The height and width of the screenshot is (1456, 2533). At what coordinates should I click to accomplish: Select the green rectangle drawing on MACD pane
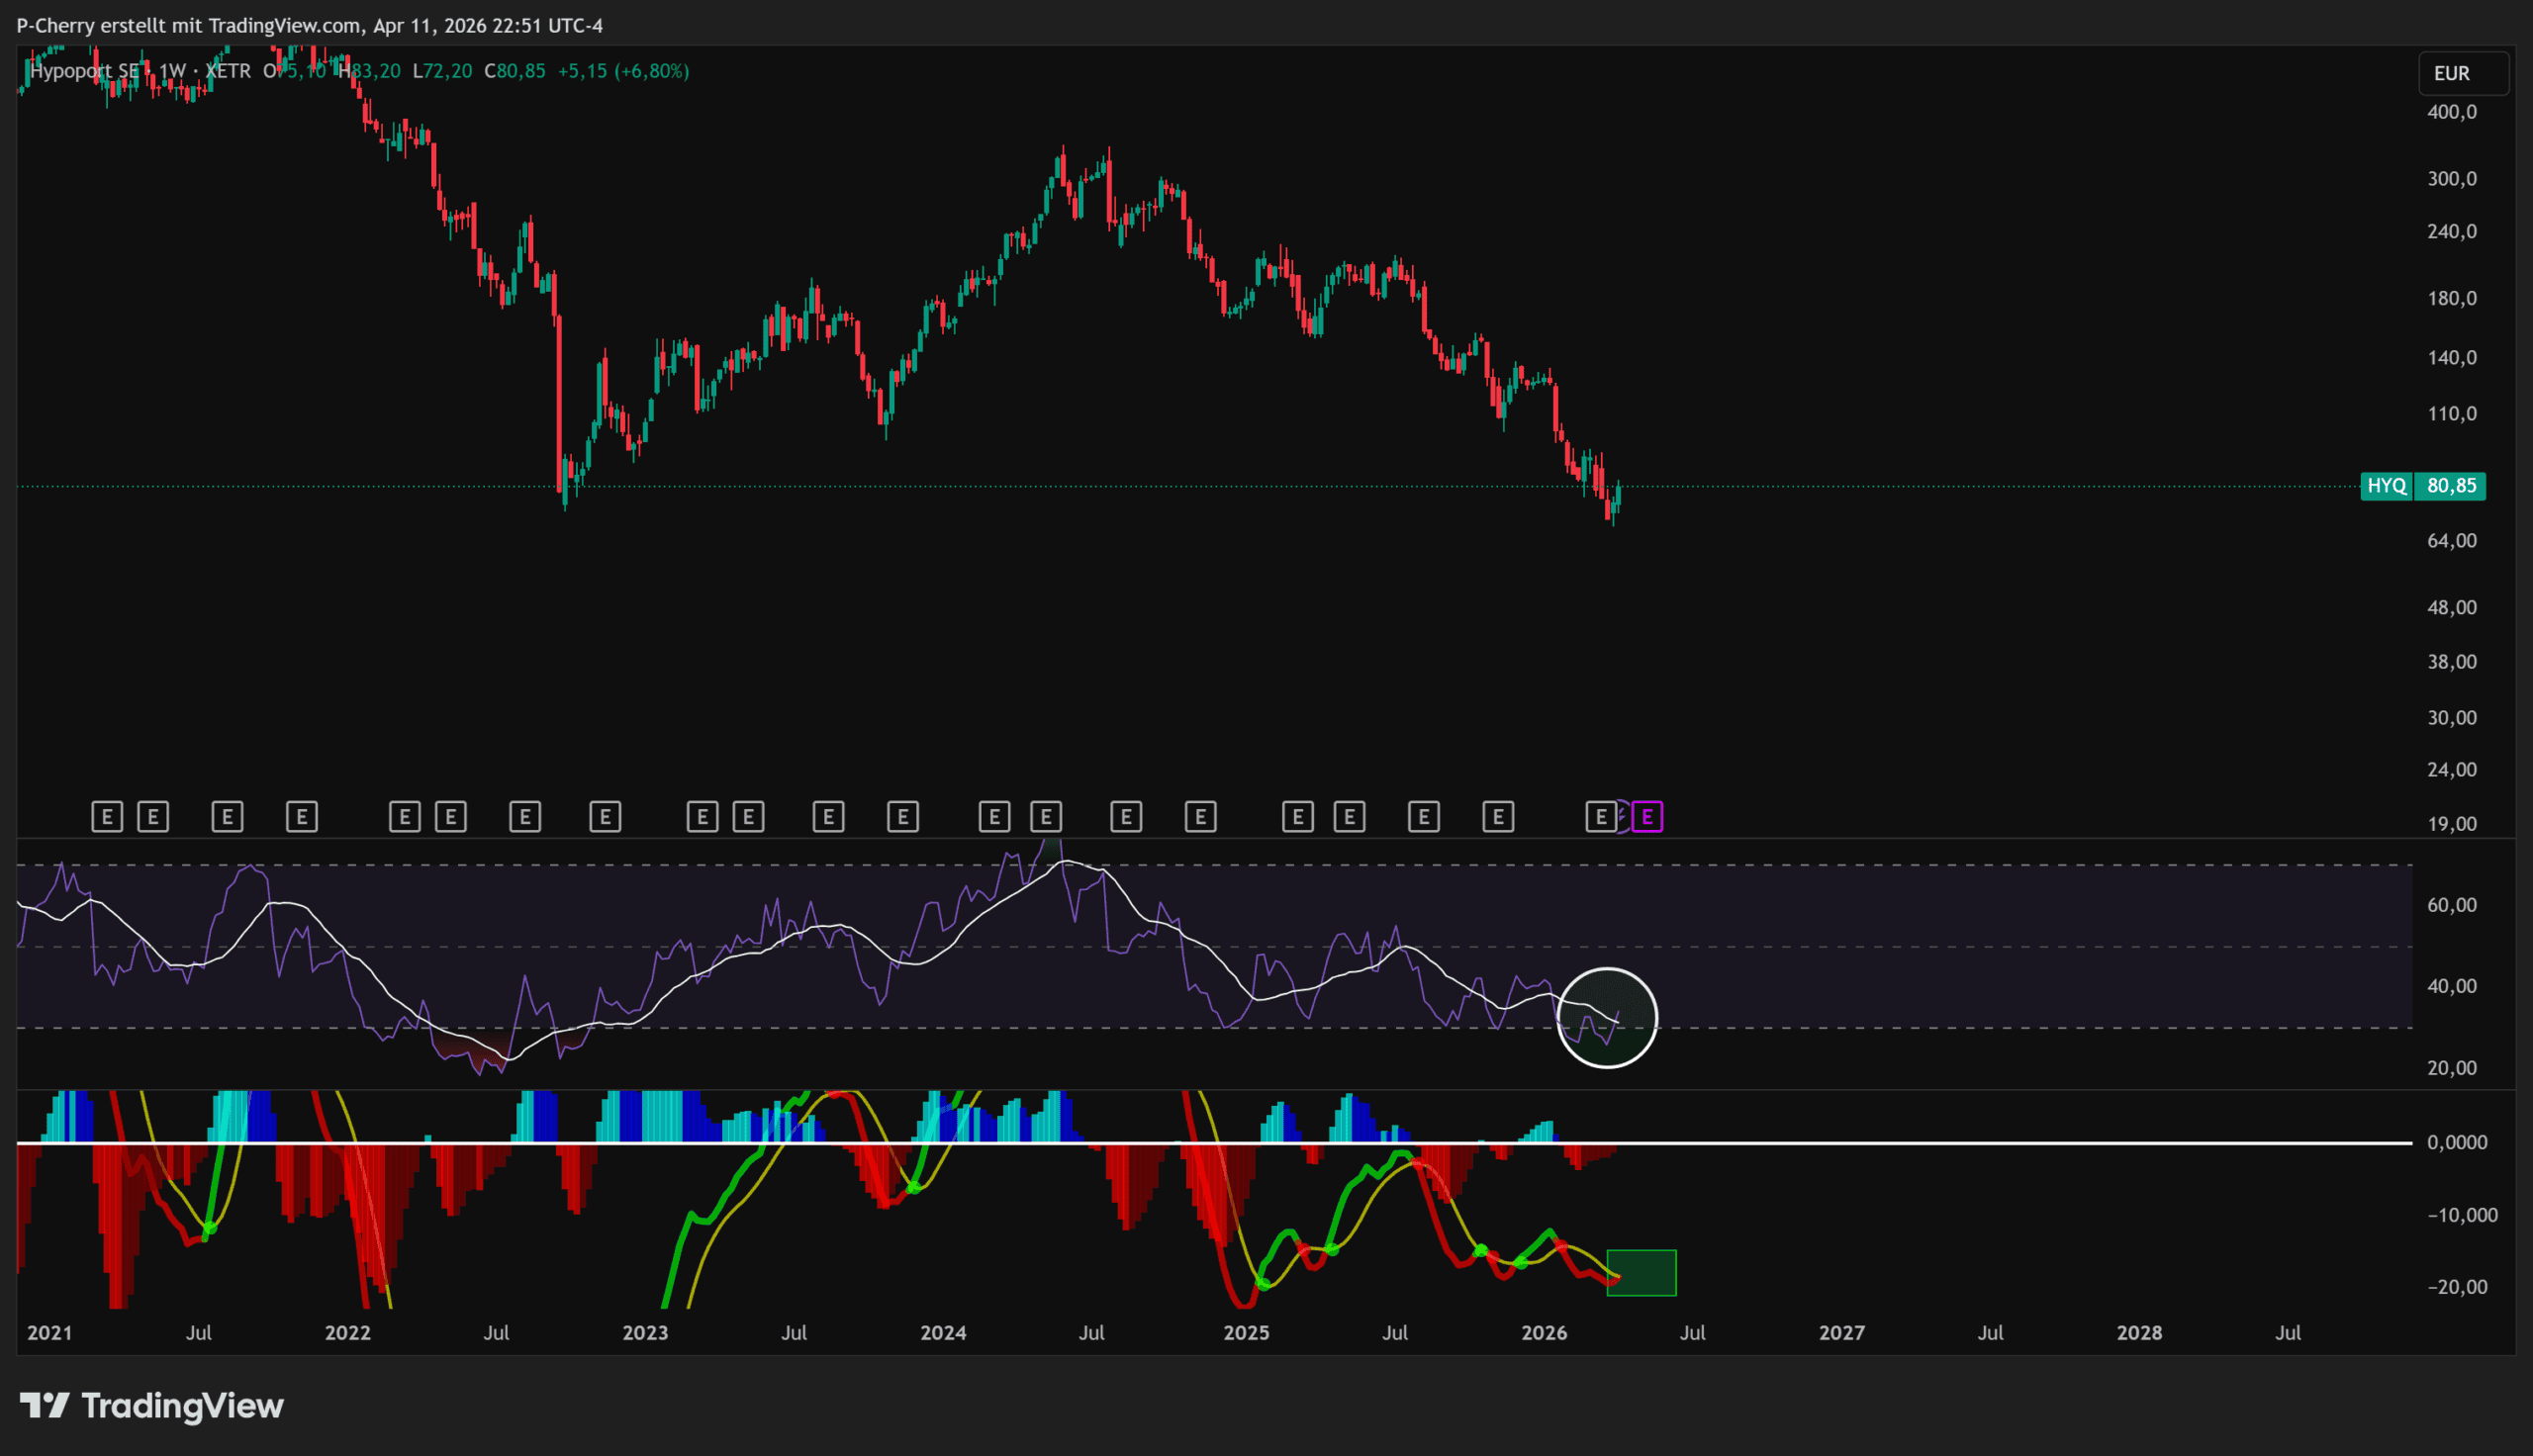[x=1642, y=1273]
